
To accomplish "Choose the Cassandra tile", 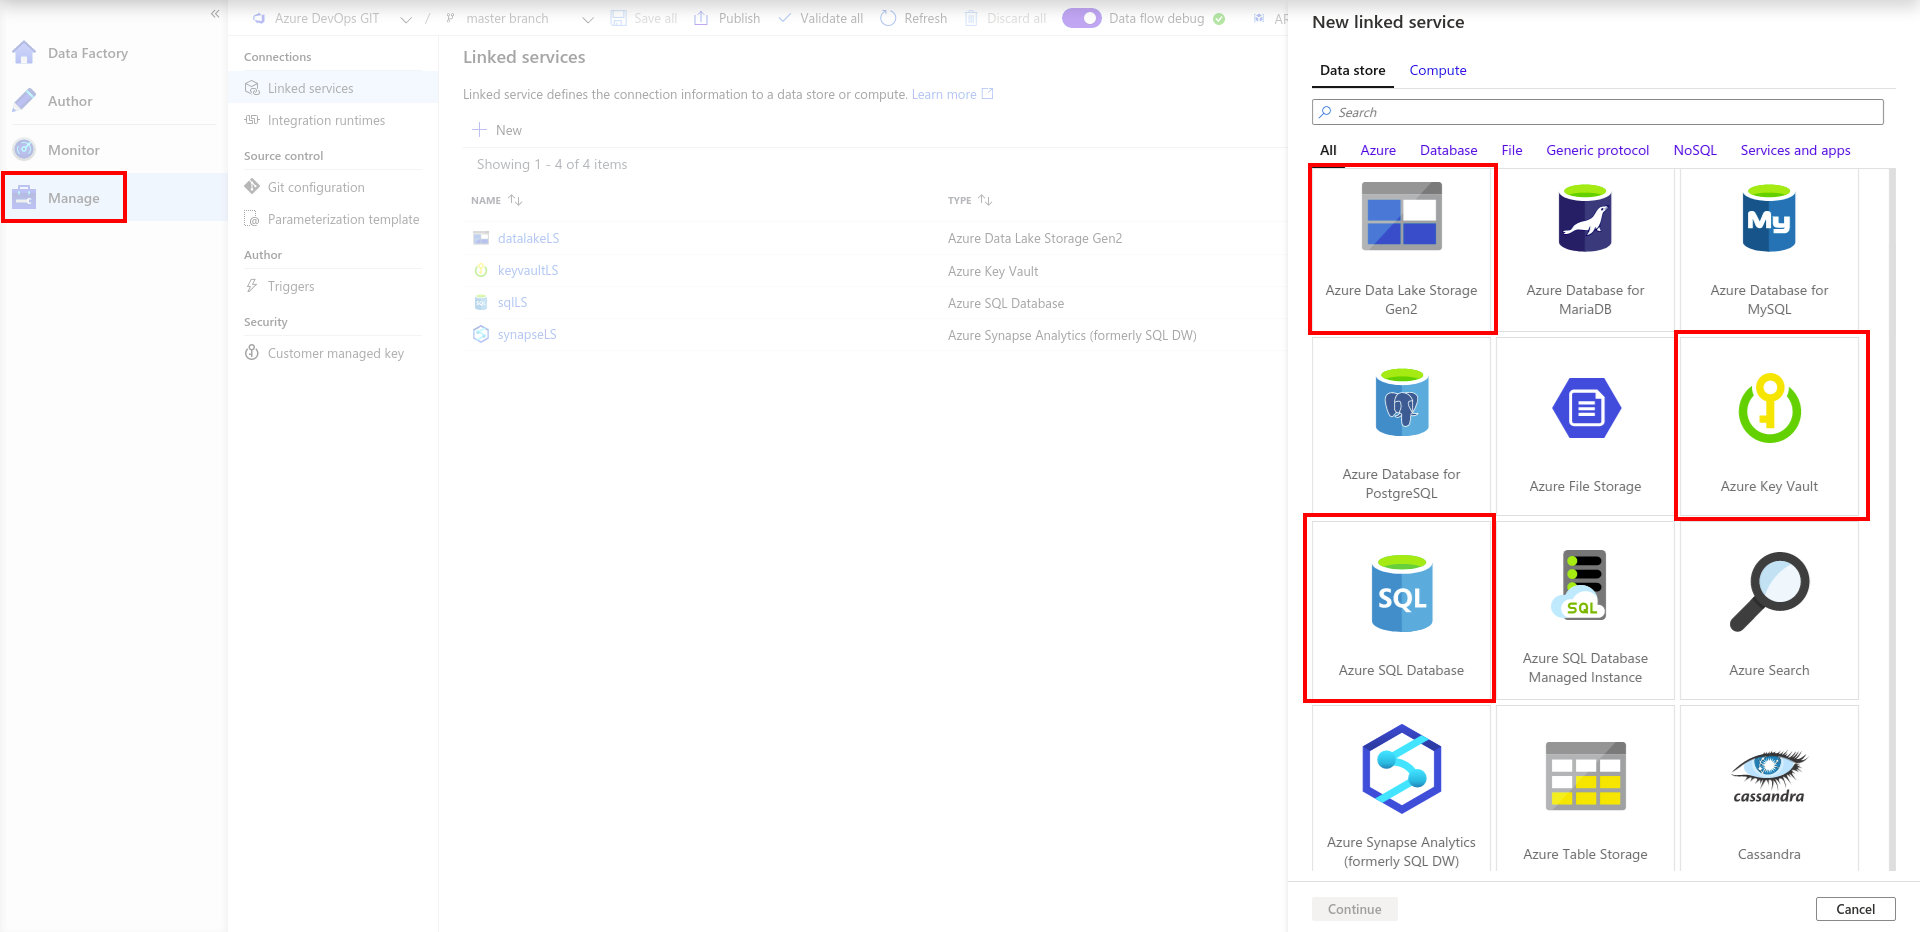I will (1769, 788).
